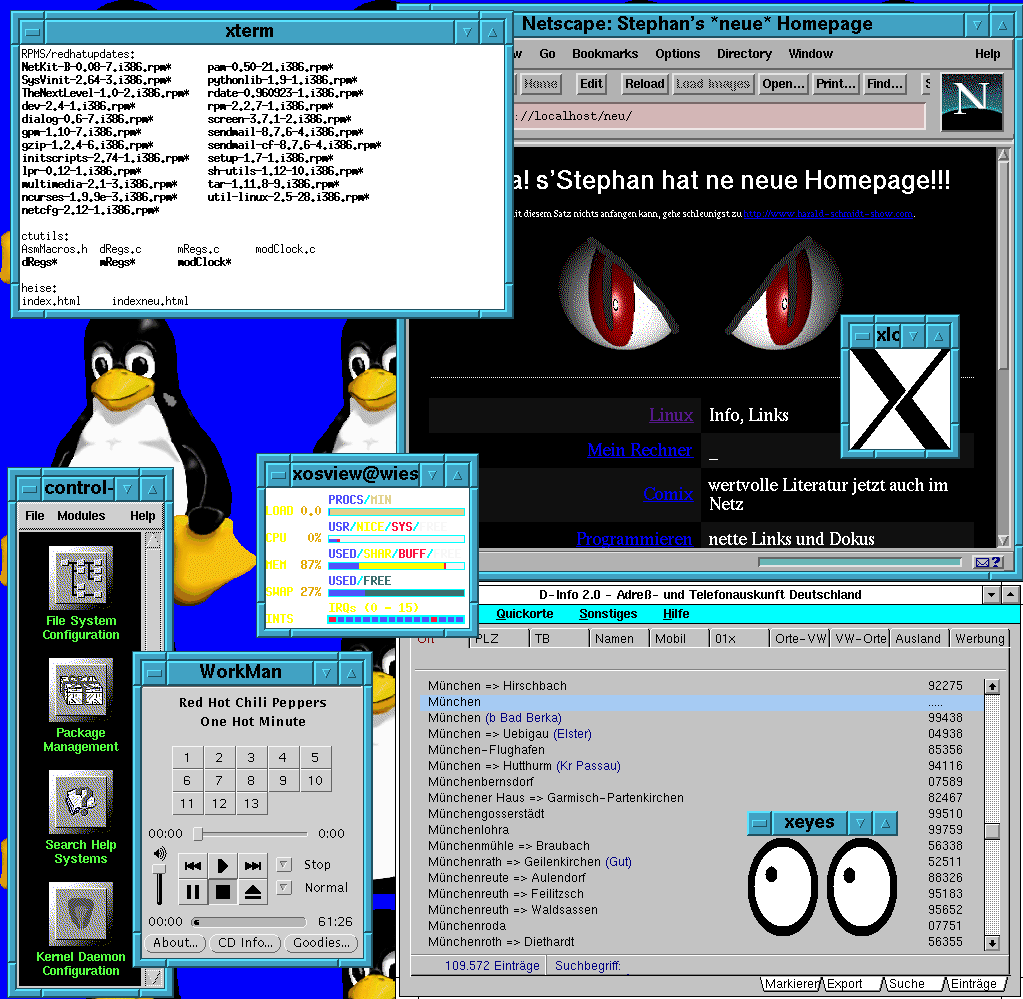This screenshot has height=999, width=1023.
Task: Switch to Mobil tab in D-Info
Action: pyautogui.click(x=679, y=638)
